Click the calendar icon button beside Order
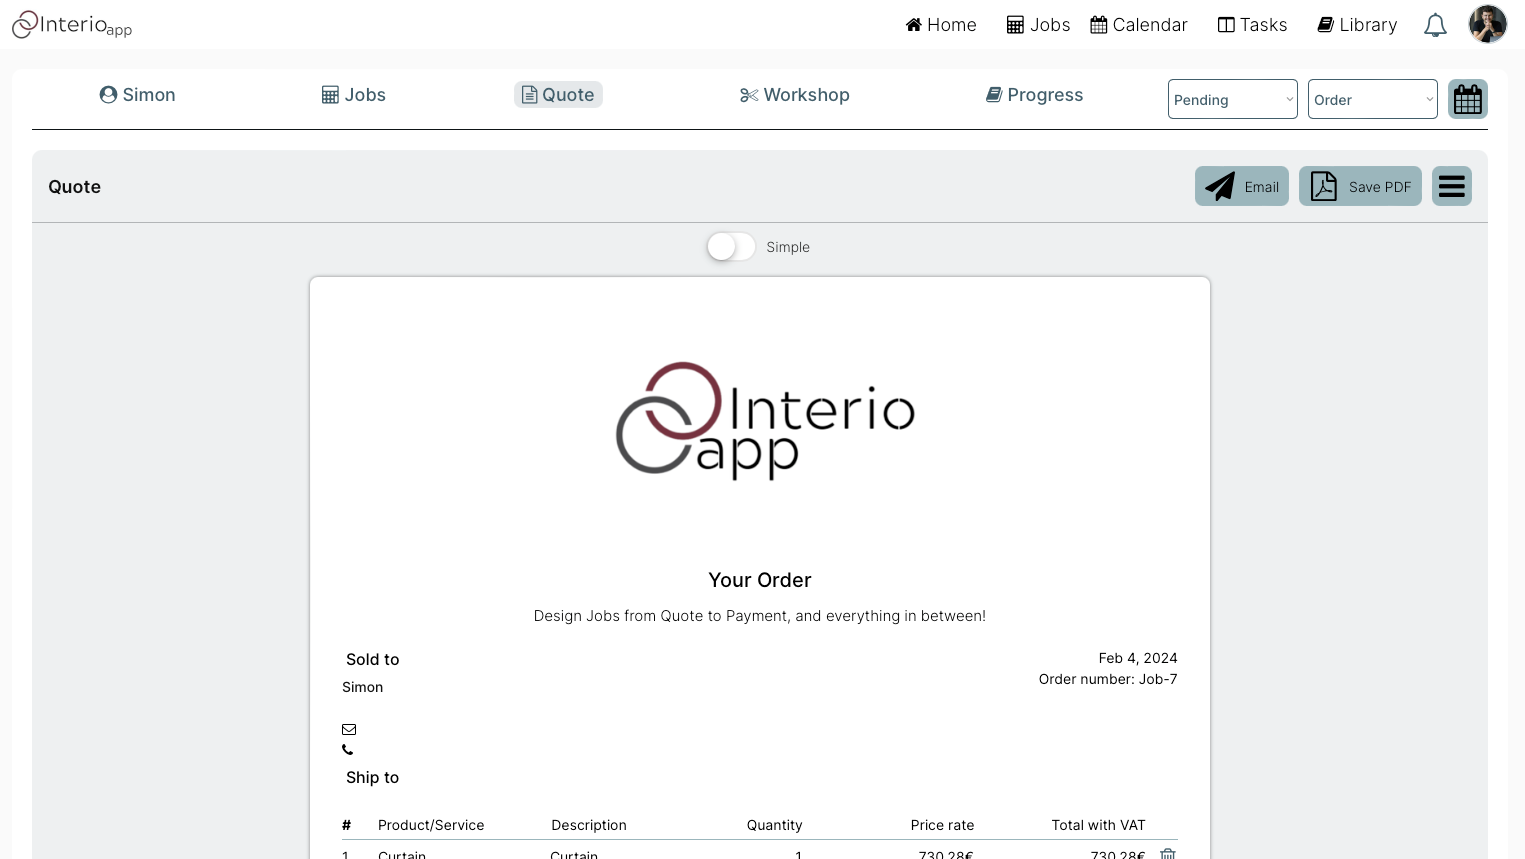 click(1468, 99)
